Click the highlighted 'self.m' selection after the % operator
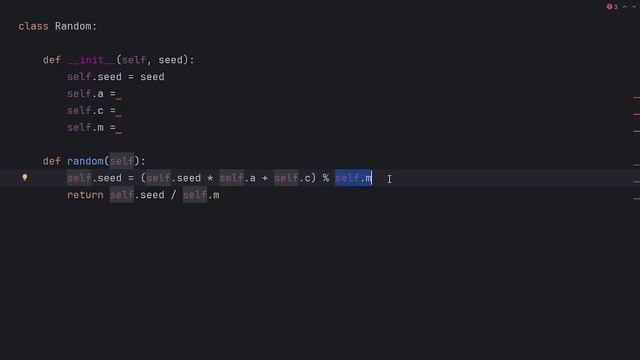The height and width of the screenshot is (360, 640). (353, 178)
